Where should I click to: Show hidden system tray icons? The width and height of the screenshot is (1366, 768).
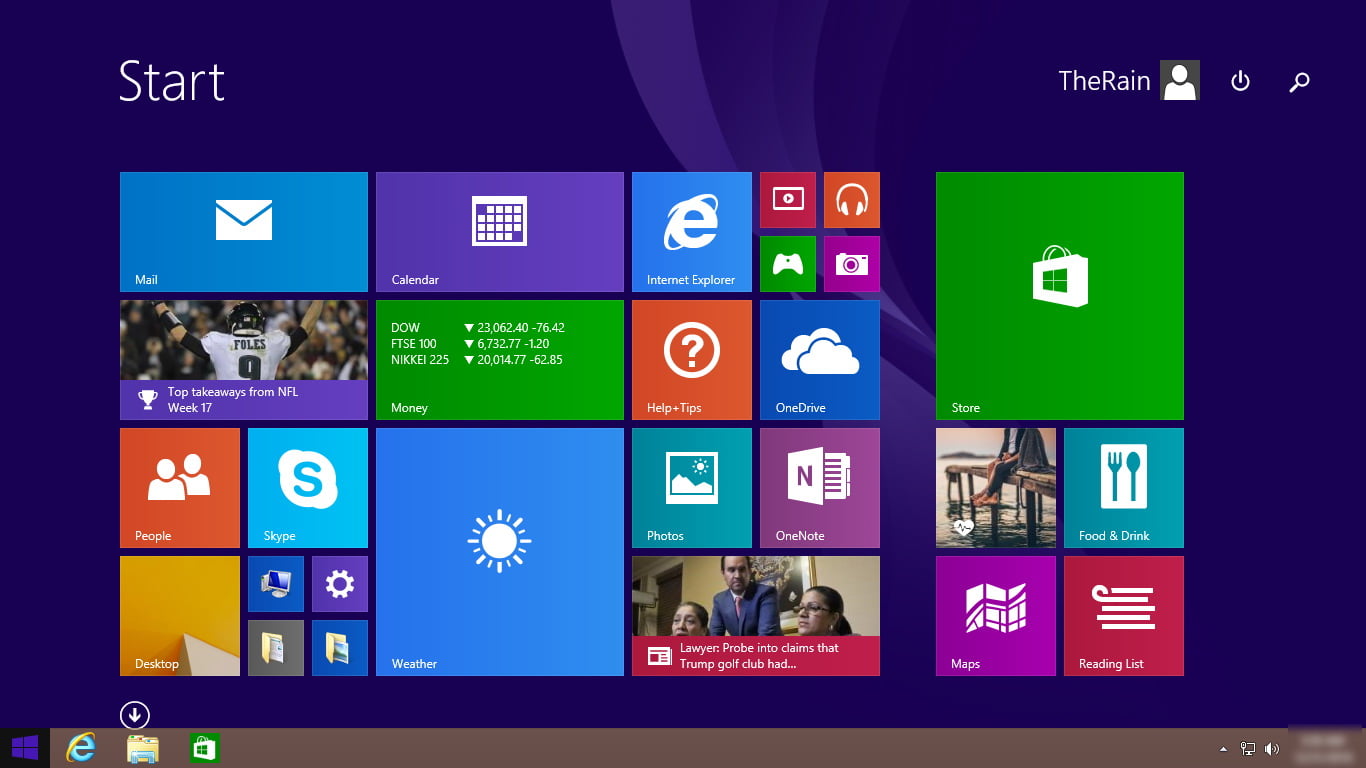tap(1223, 748)
